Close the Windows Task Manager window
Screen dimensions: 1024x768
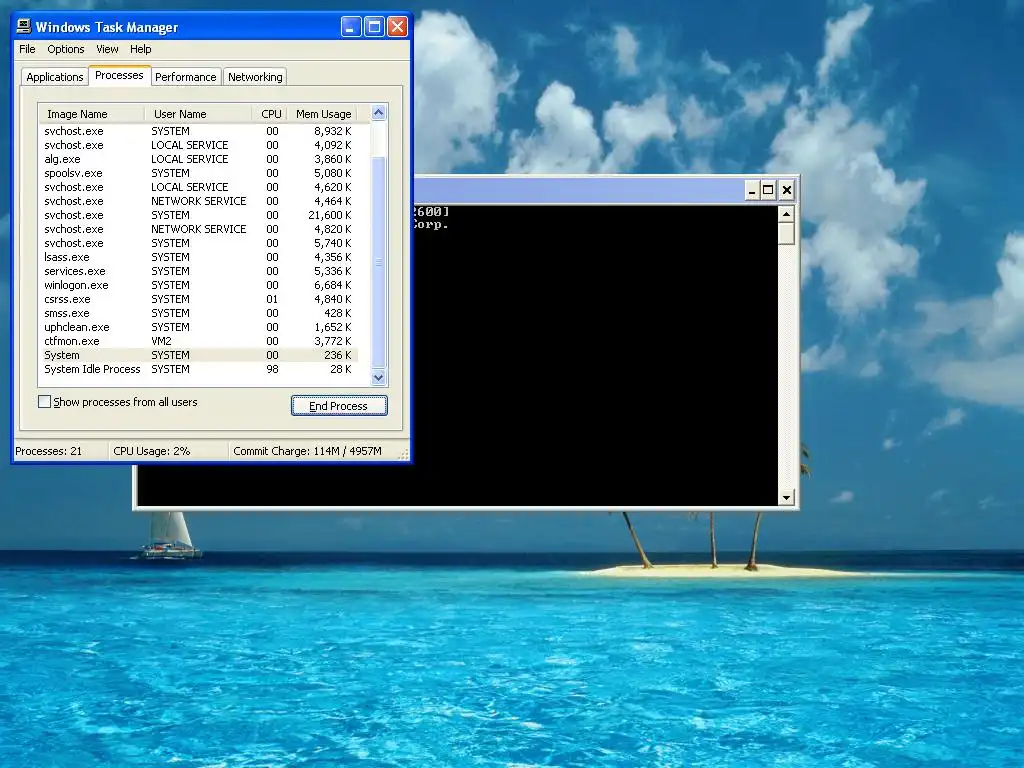(398, 27)
